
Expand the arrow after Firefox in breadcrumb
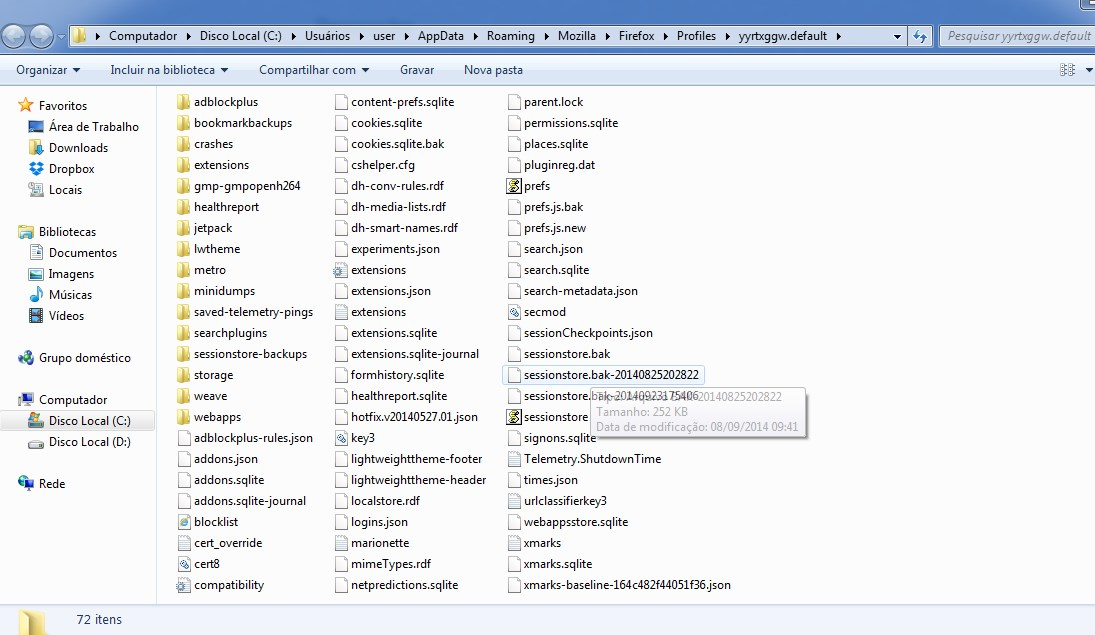[x=666, y=36]
